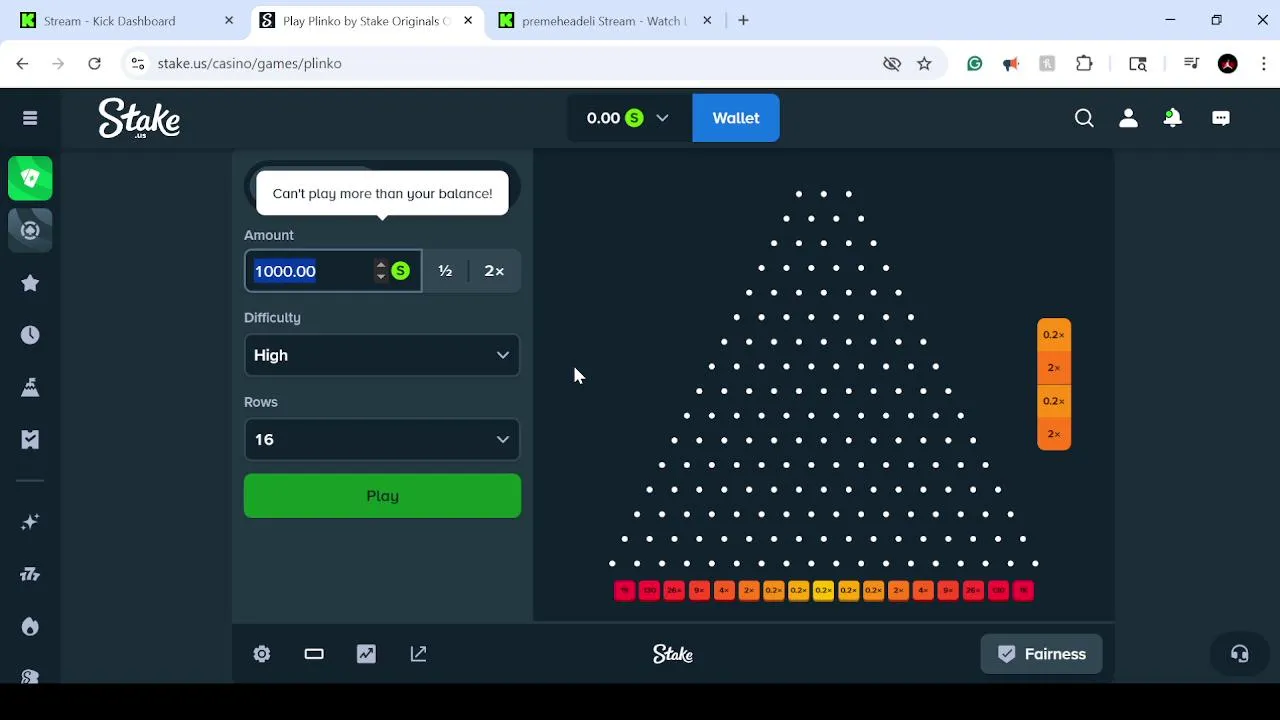The image size is (1280, 720).
Task: Click the green Stake Cash currency icon in amount field
Action: coord(400,271)
